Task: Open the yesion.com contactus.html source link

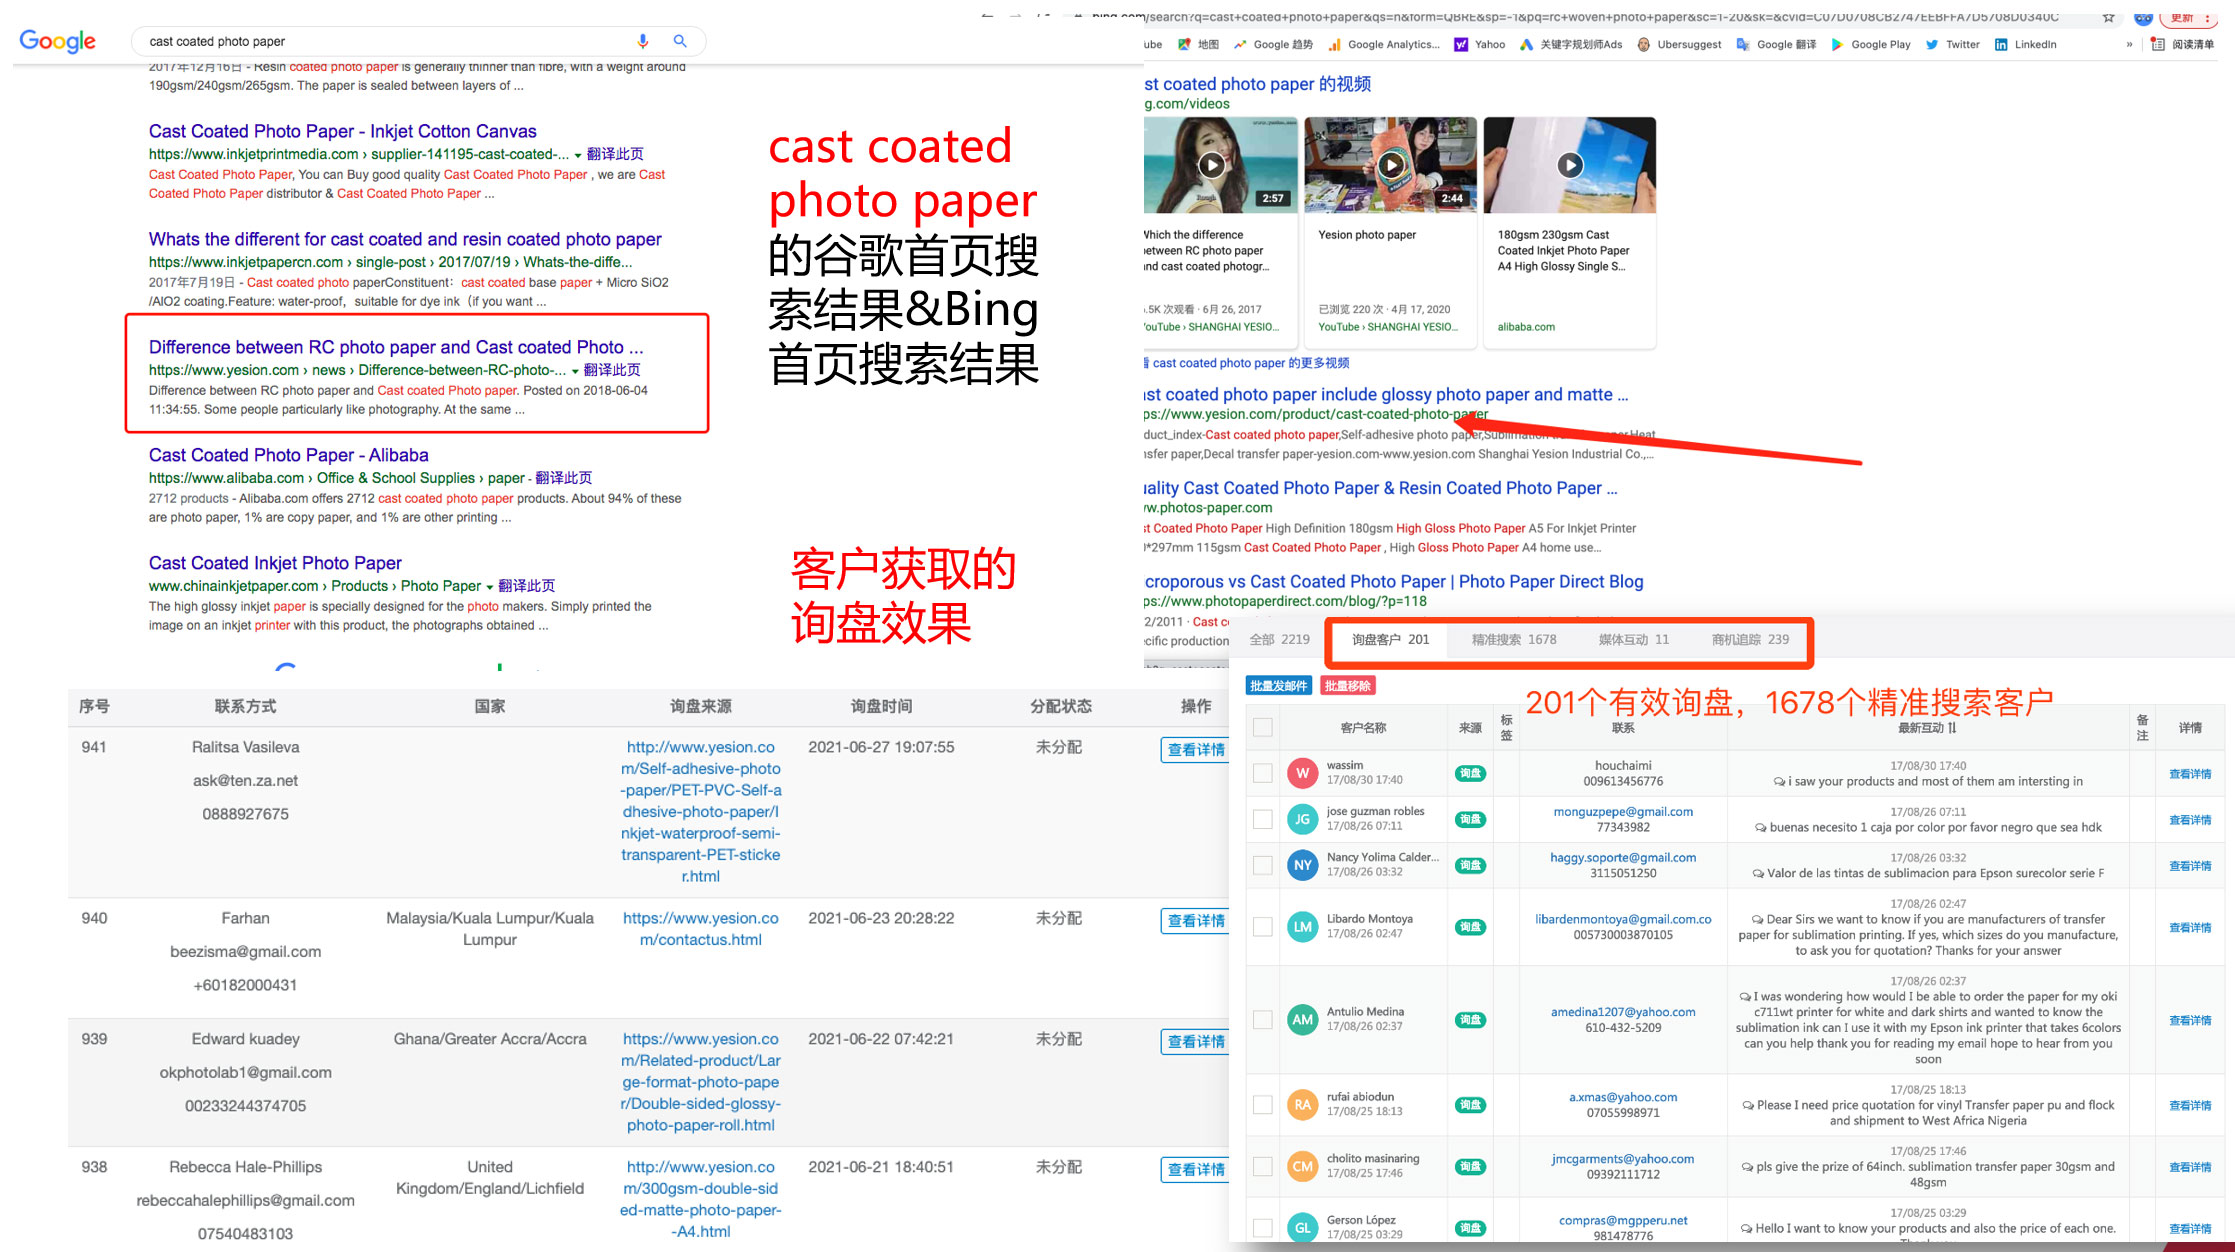Action: pyautogui.click(x=700, y=929)
